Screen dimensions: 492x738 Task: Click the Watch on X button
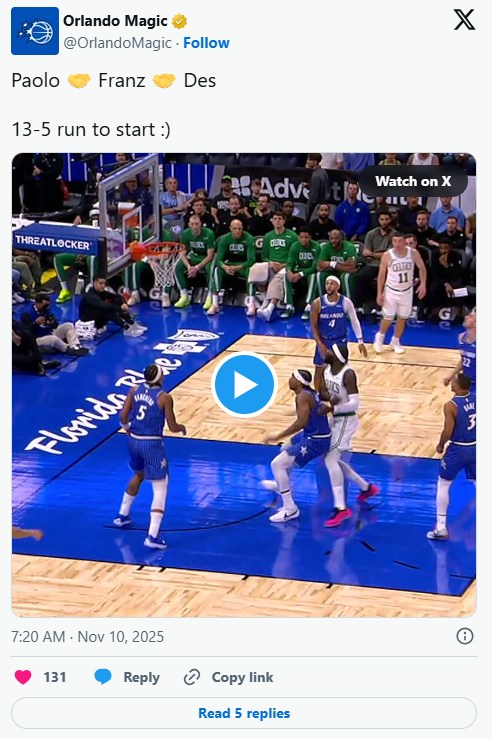413,181
